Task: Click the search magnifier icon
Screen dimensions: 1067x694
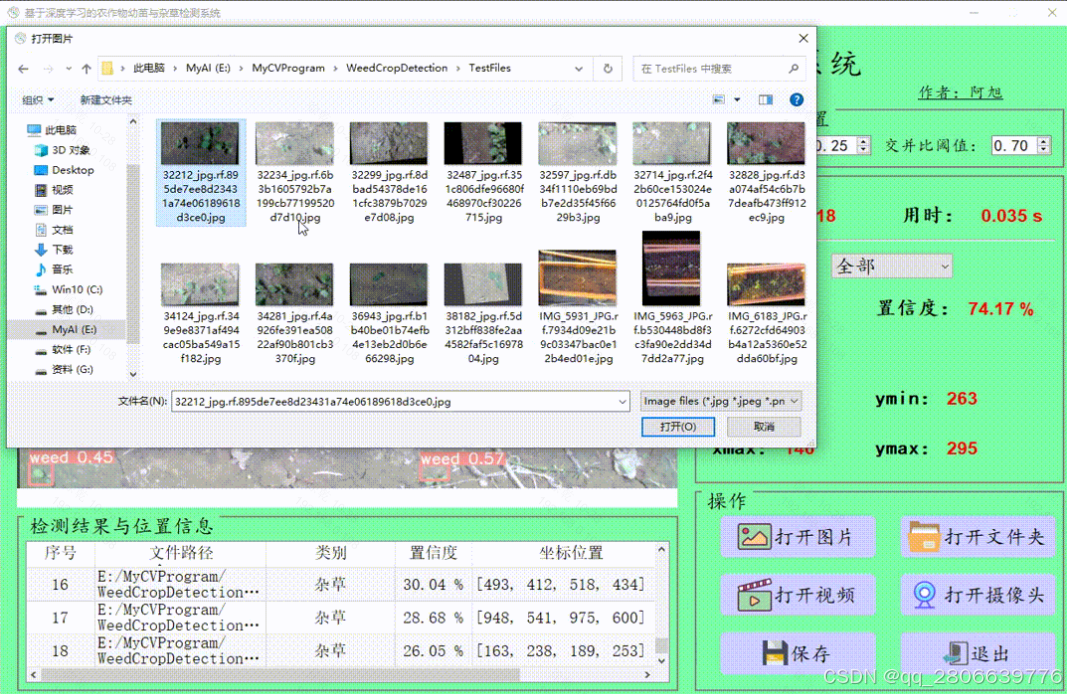Action: click(793, 69)
